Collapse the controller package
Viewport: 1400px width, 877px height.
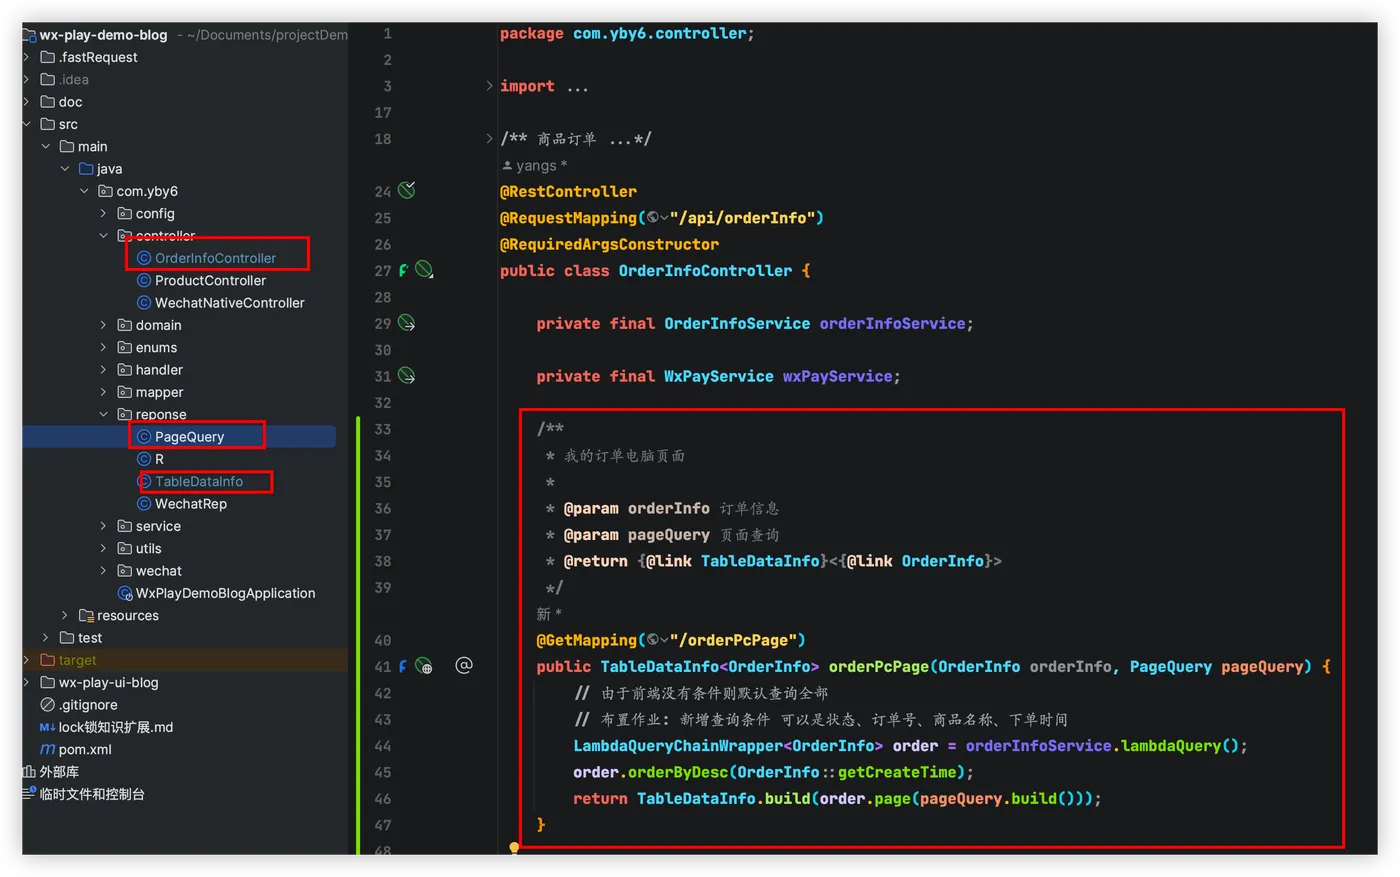coord(103,236)
